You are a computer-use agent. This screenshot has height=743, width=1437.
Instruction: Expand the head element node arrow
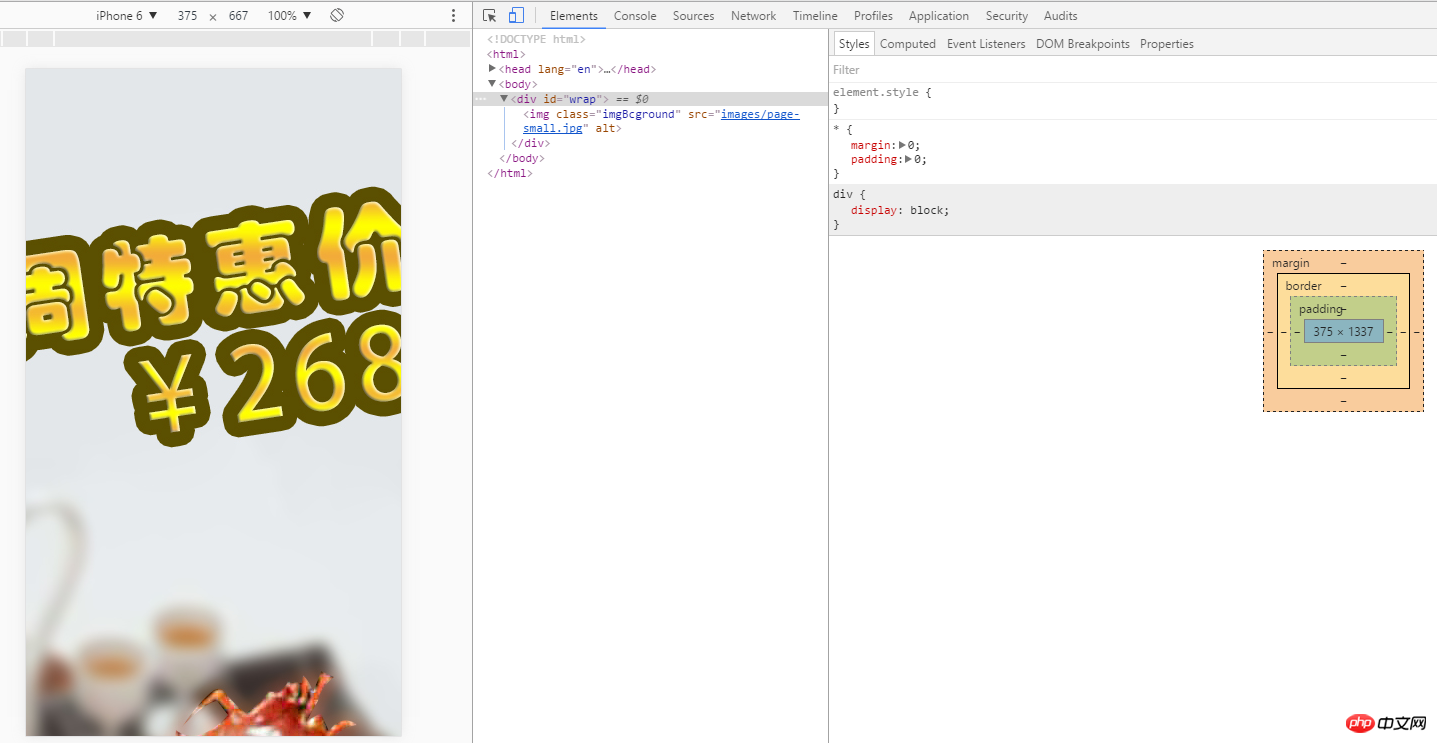492,69
